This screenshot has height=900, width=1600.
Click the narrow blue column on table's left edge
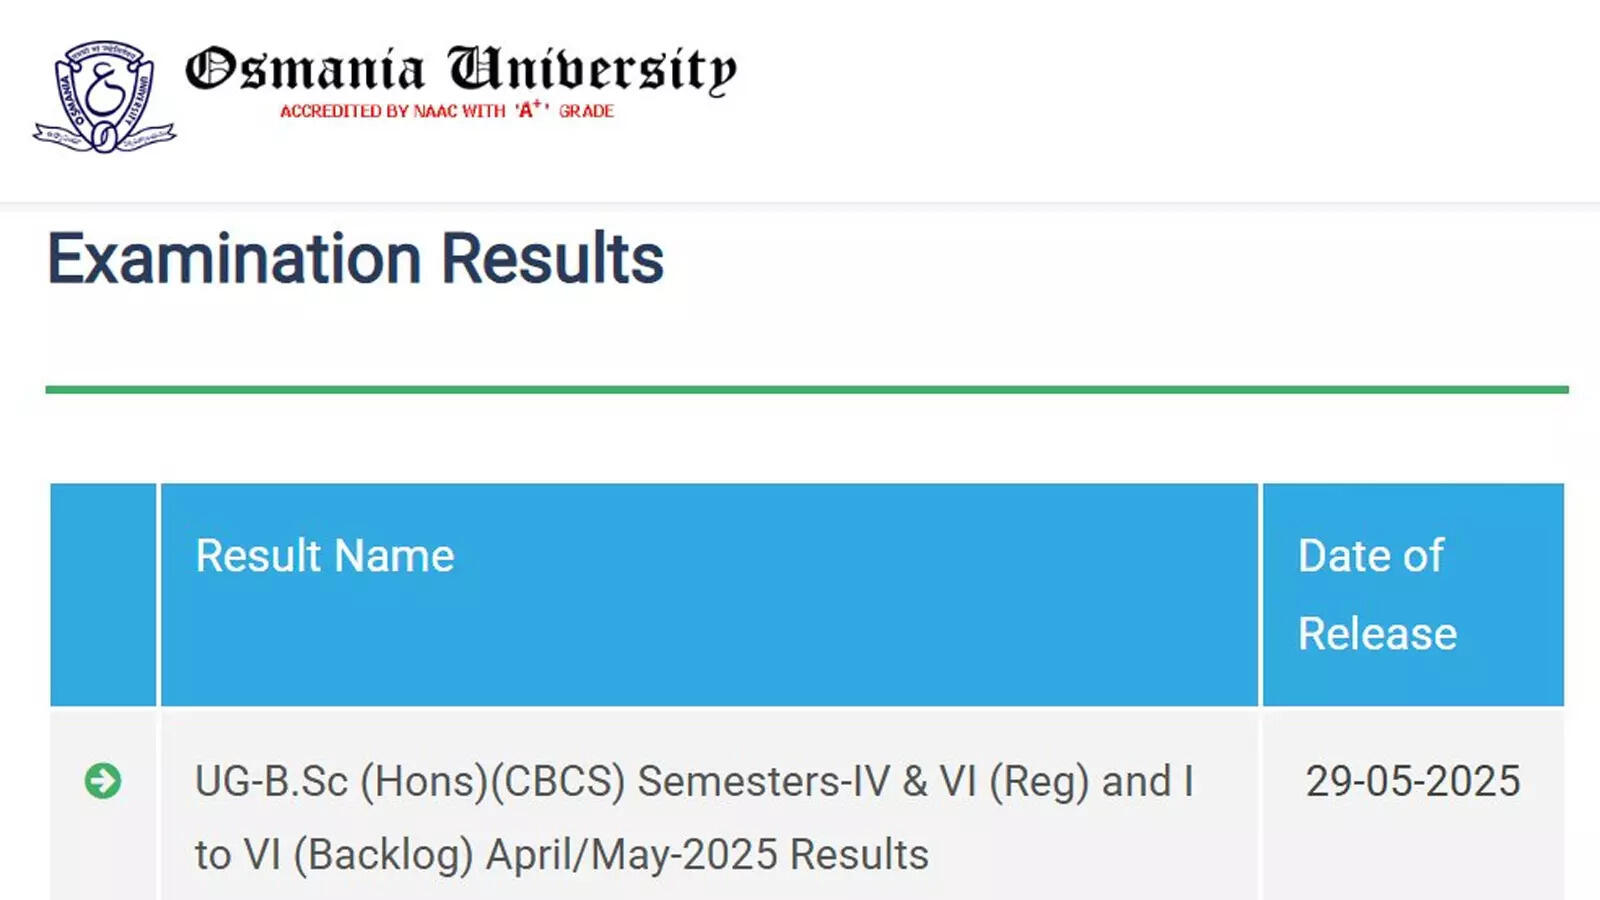[101, 594]
